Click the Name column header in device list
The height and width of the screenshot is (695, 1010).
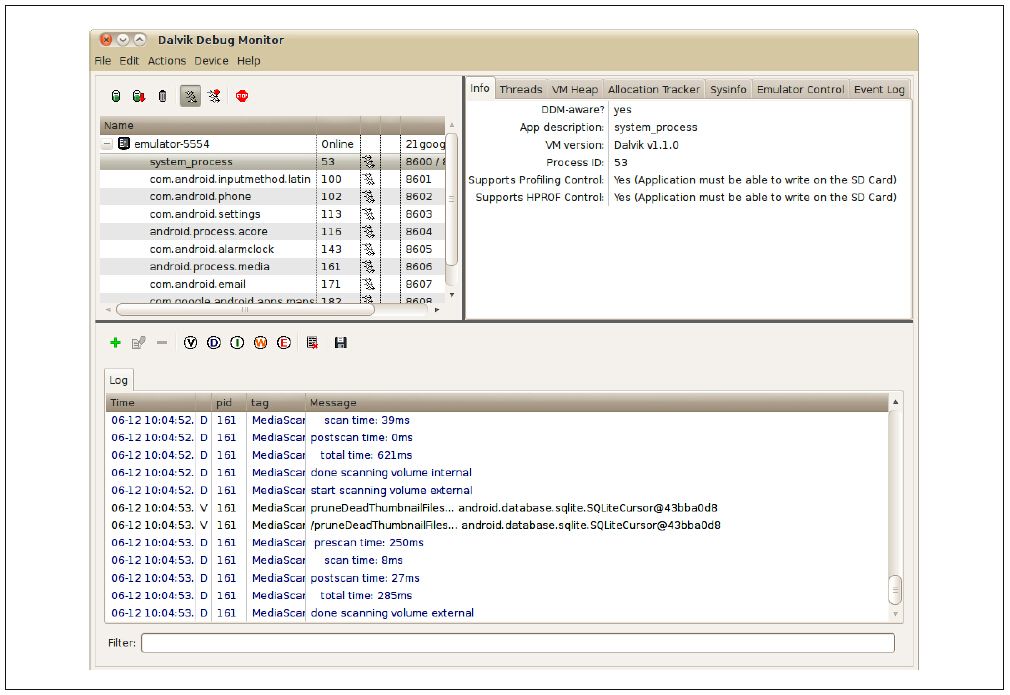pos(208,126)
